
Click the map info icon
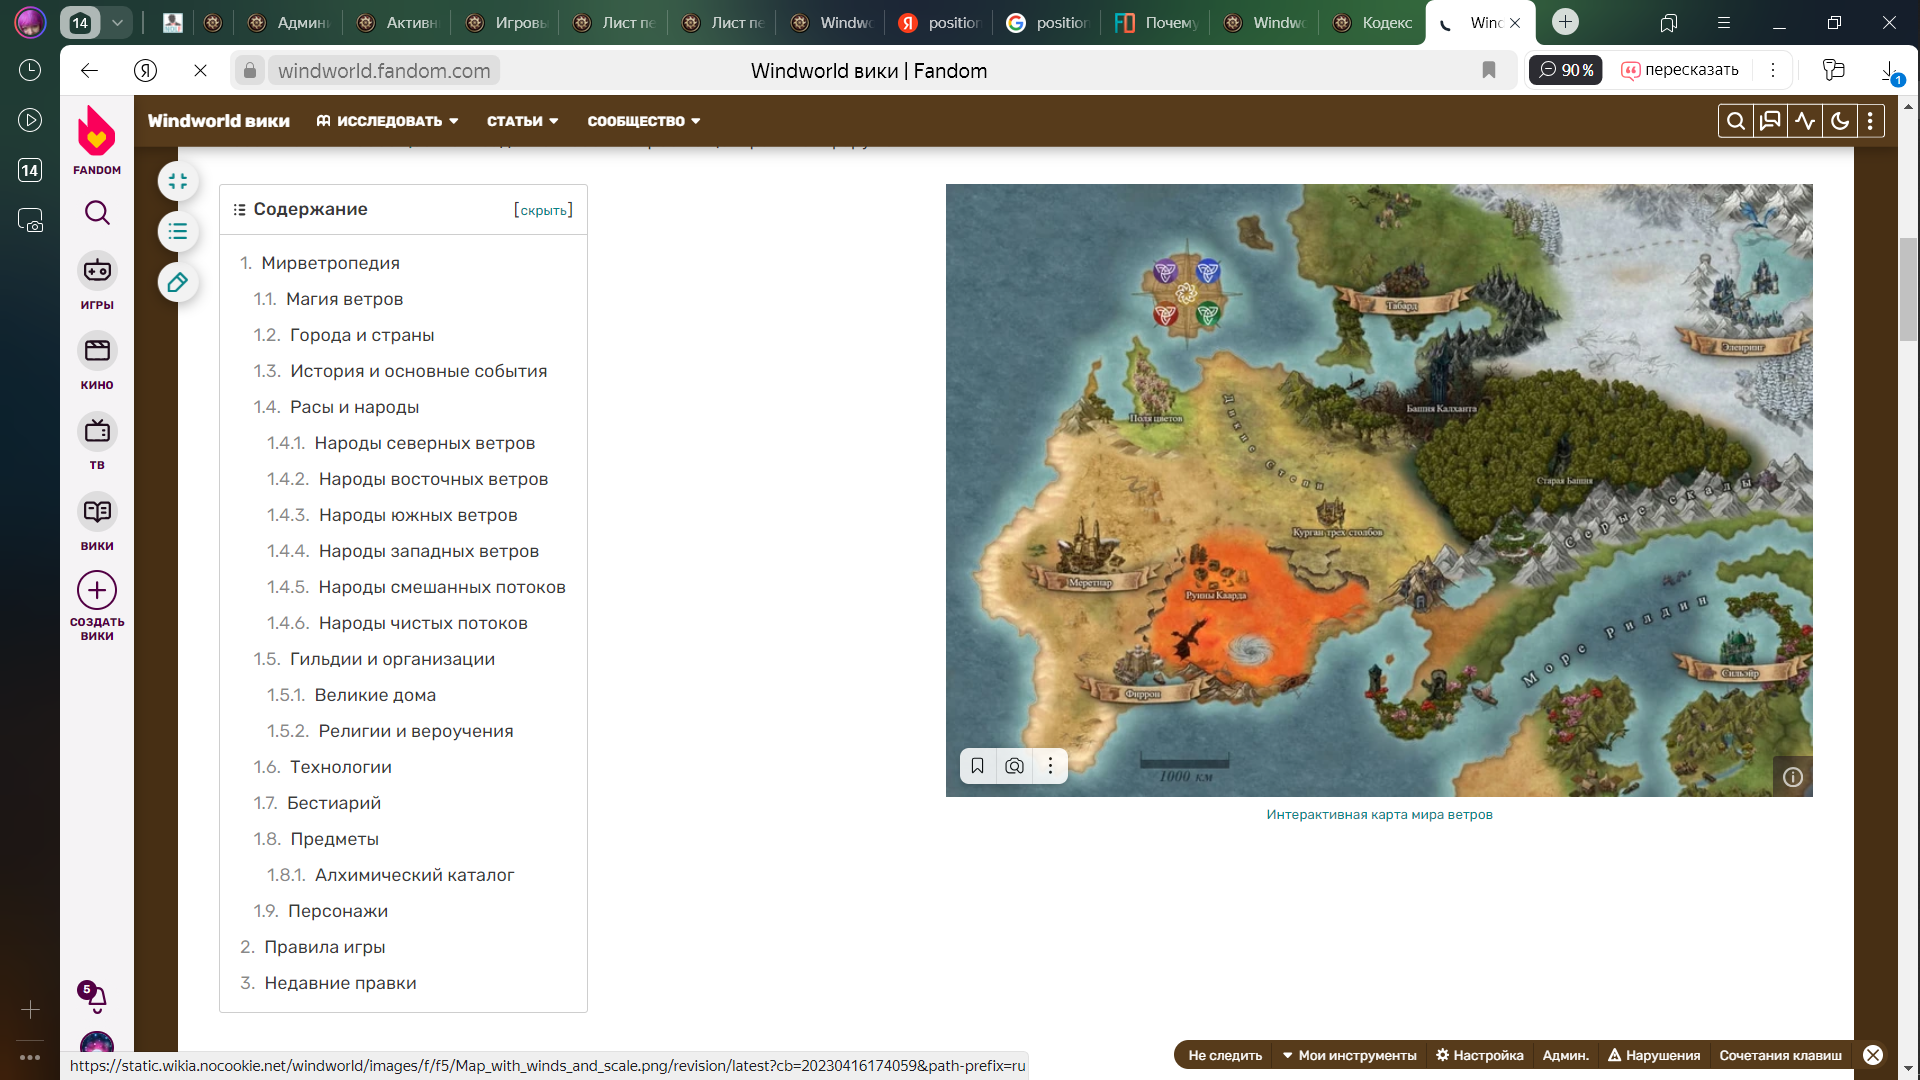click(1792, 777)
